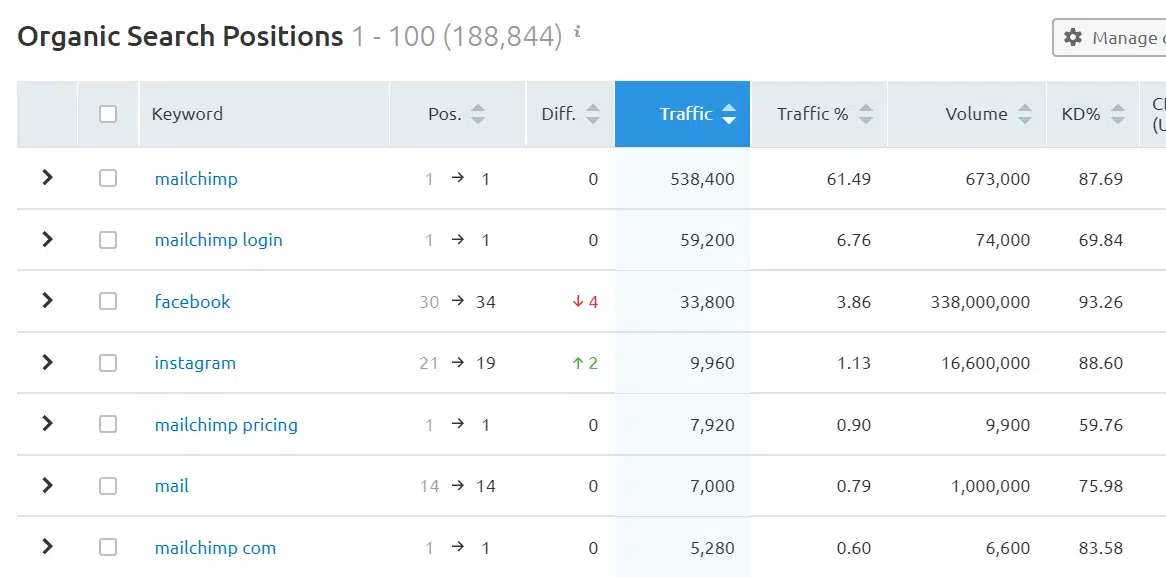Check the select-all checkbox in the header

[108, 113]
